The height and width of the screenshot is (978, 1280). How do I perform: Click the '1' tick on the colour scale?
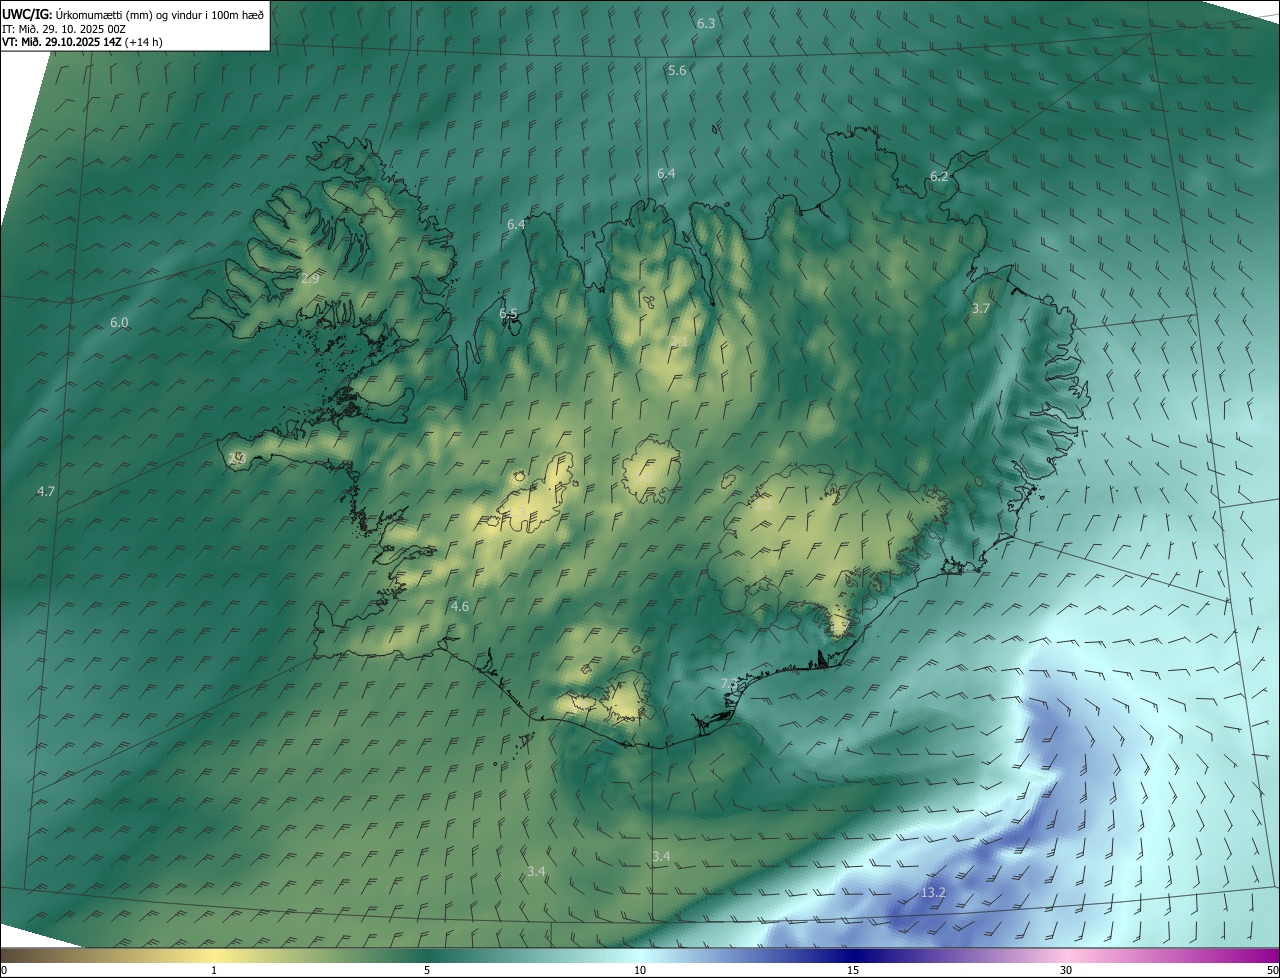tap(214, 970)
